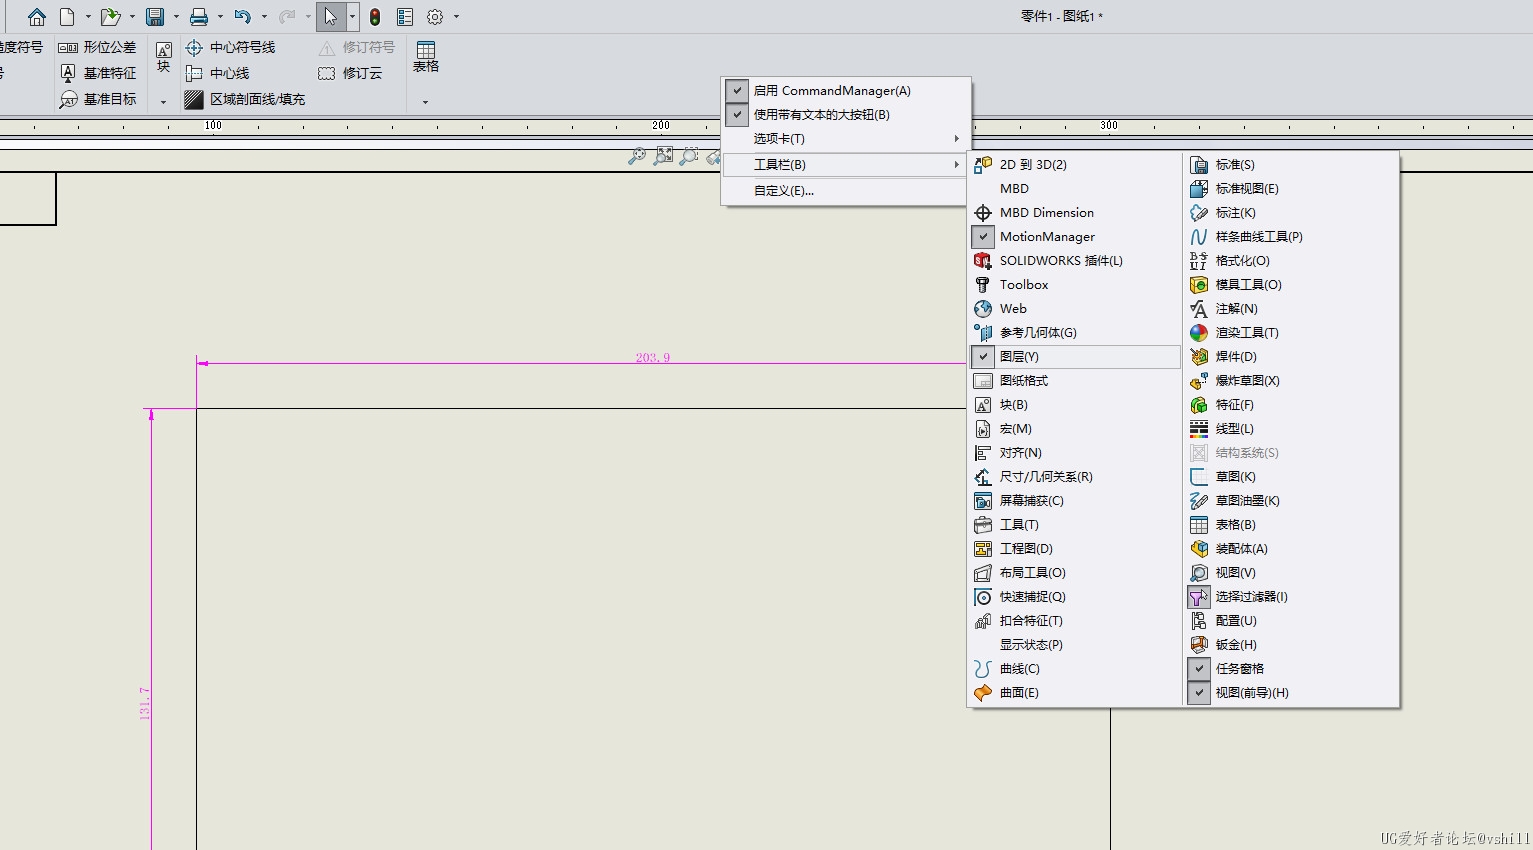1533x850 pixels.
Task: Open dropdown arrow next to New icon
Action: (88, 17)
